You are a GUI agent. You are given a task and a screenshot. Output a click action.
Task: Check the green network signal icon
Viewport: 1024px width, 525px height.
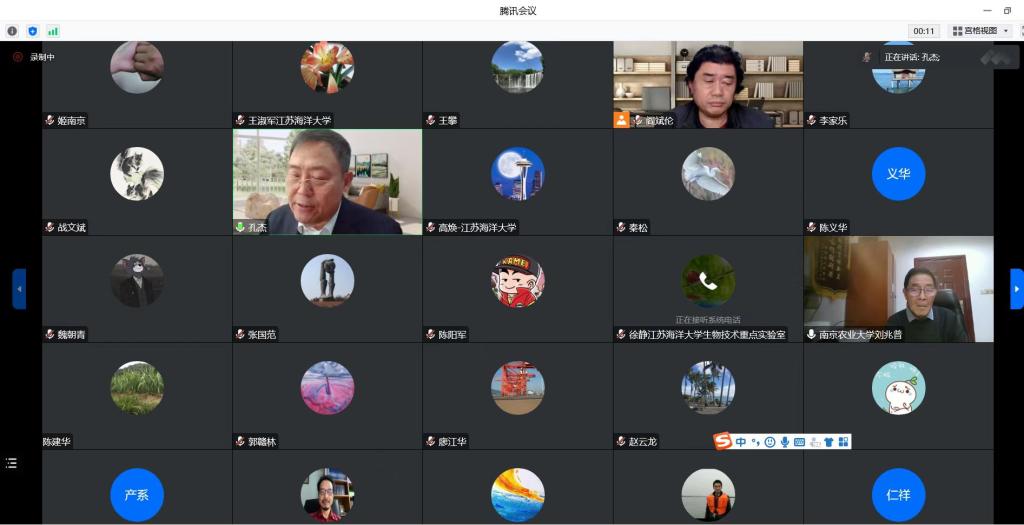coord(52,31)
